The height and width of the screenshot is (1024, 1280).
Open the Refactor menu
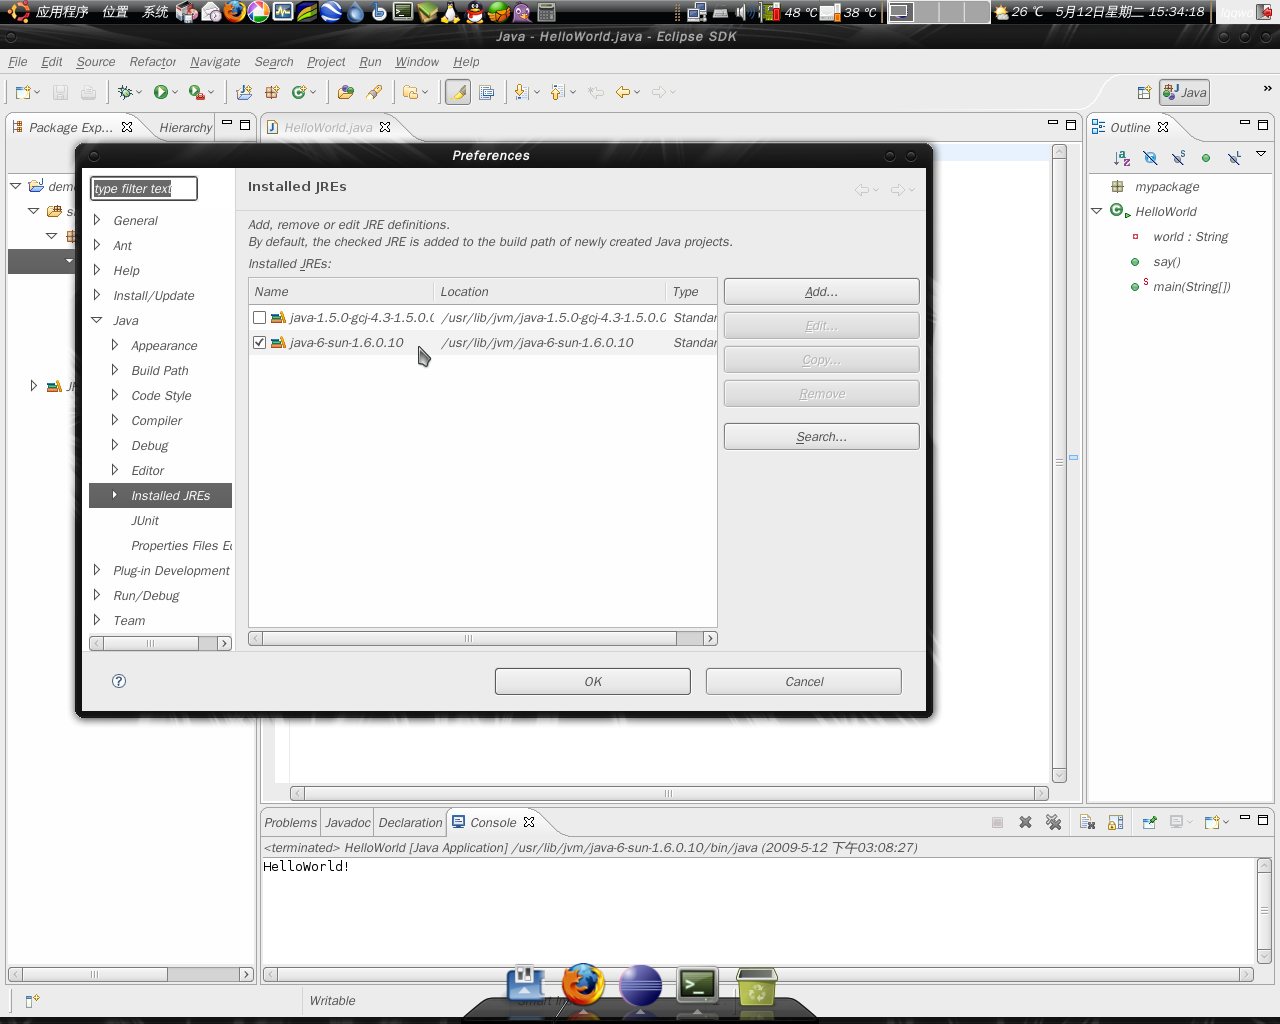coord(153,62)
